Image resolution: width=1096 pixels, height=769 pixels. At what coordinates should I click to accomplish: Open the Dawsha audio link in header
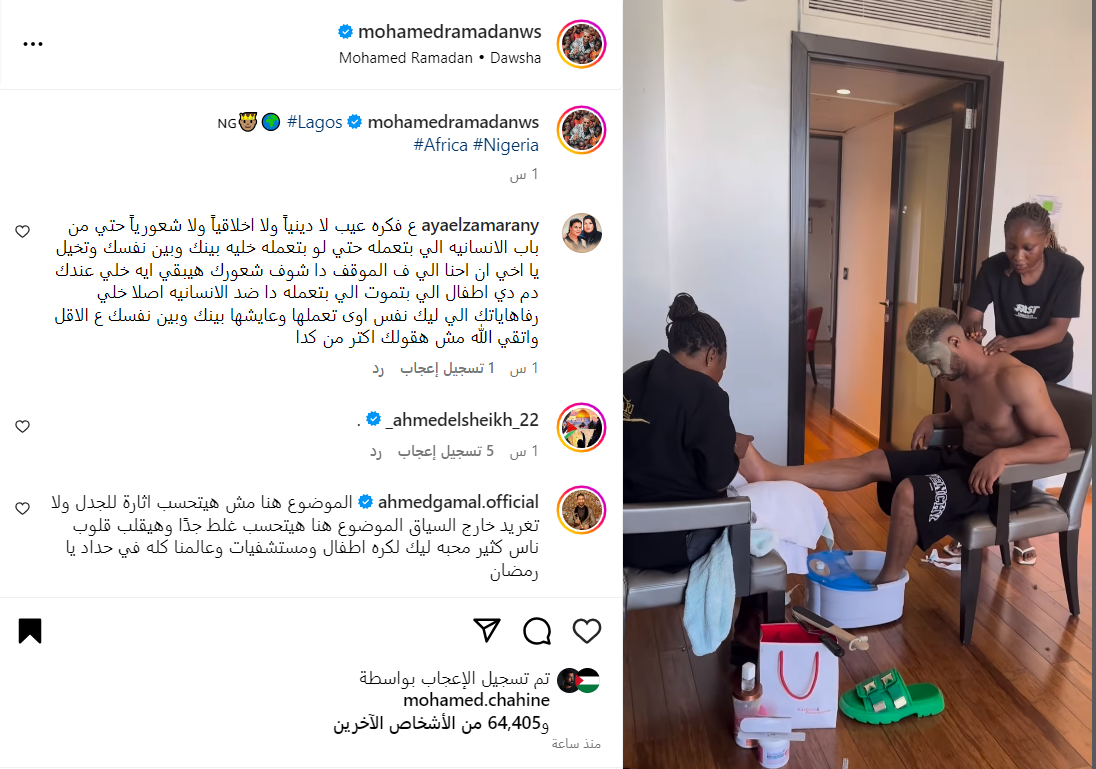[515, 58]
